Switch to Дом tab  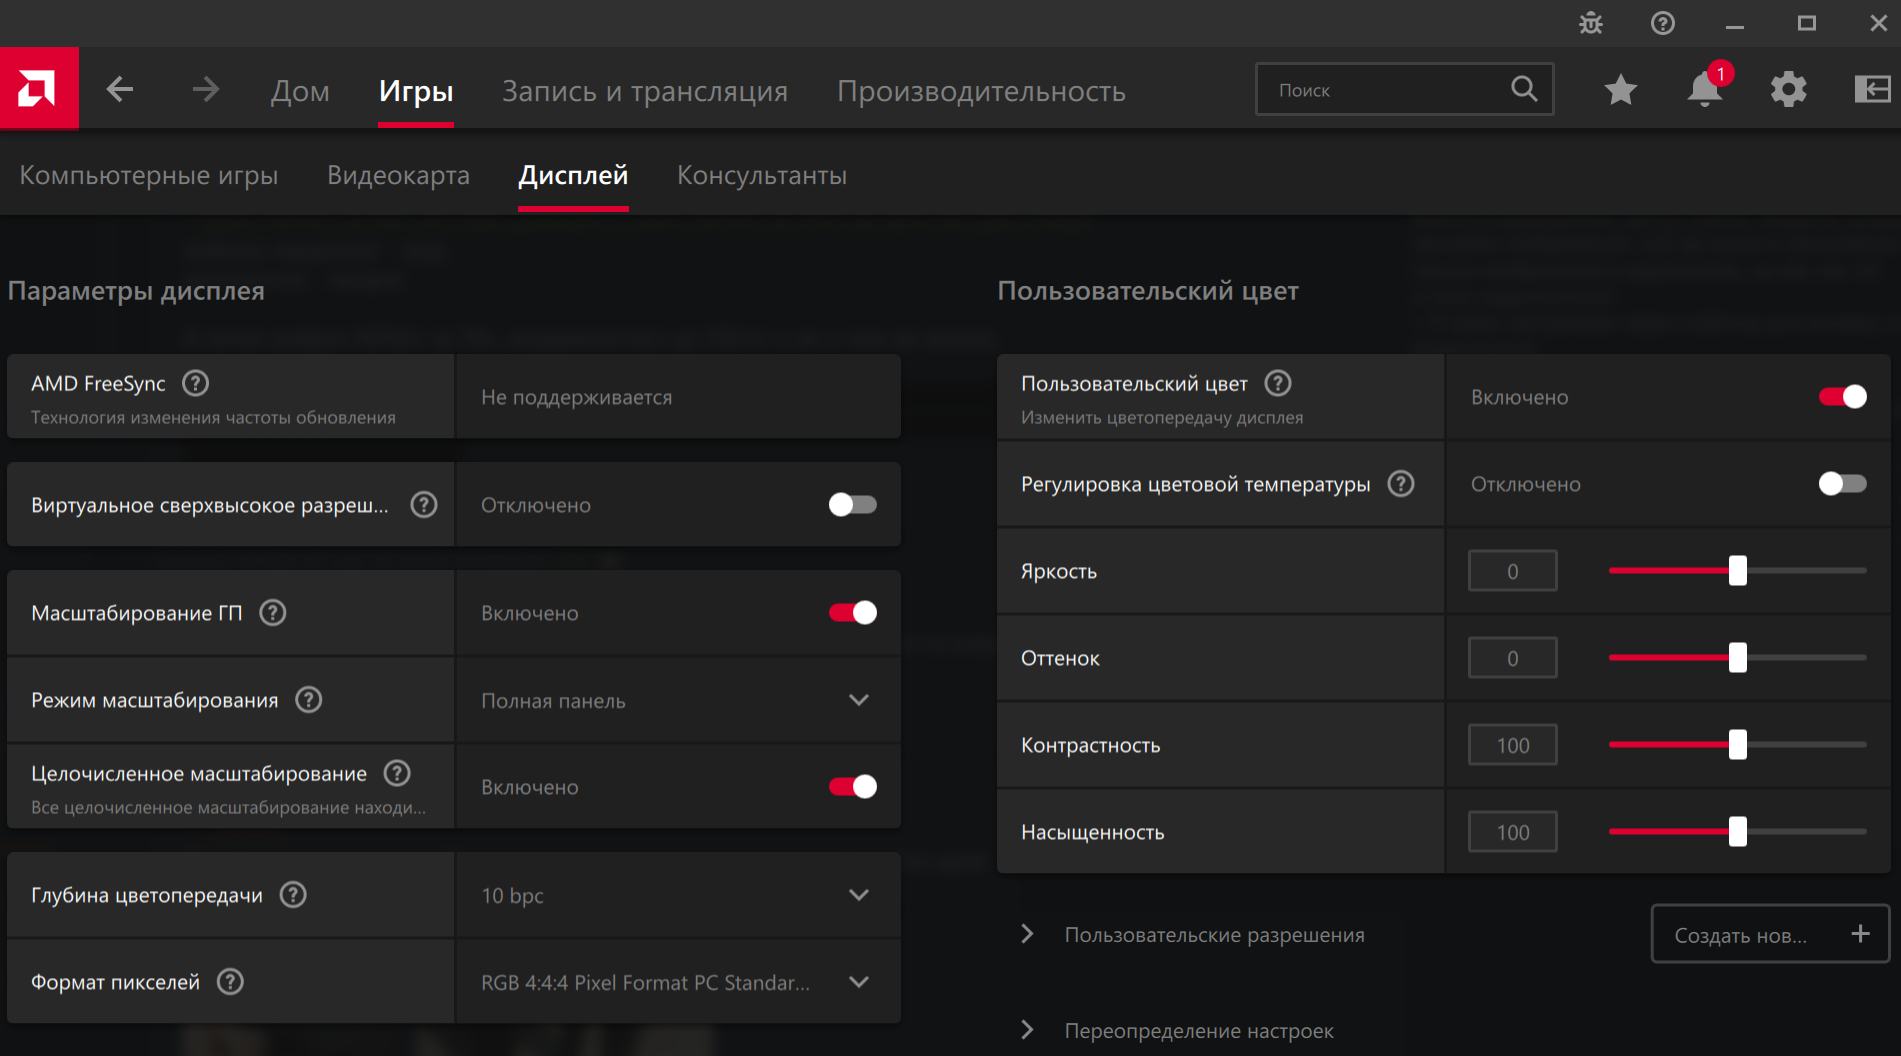[x=300, y=91]
